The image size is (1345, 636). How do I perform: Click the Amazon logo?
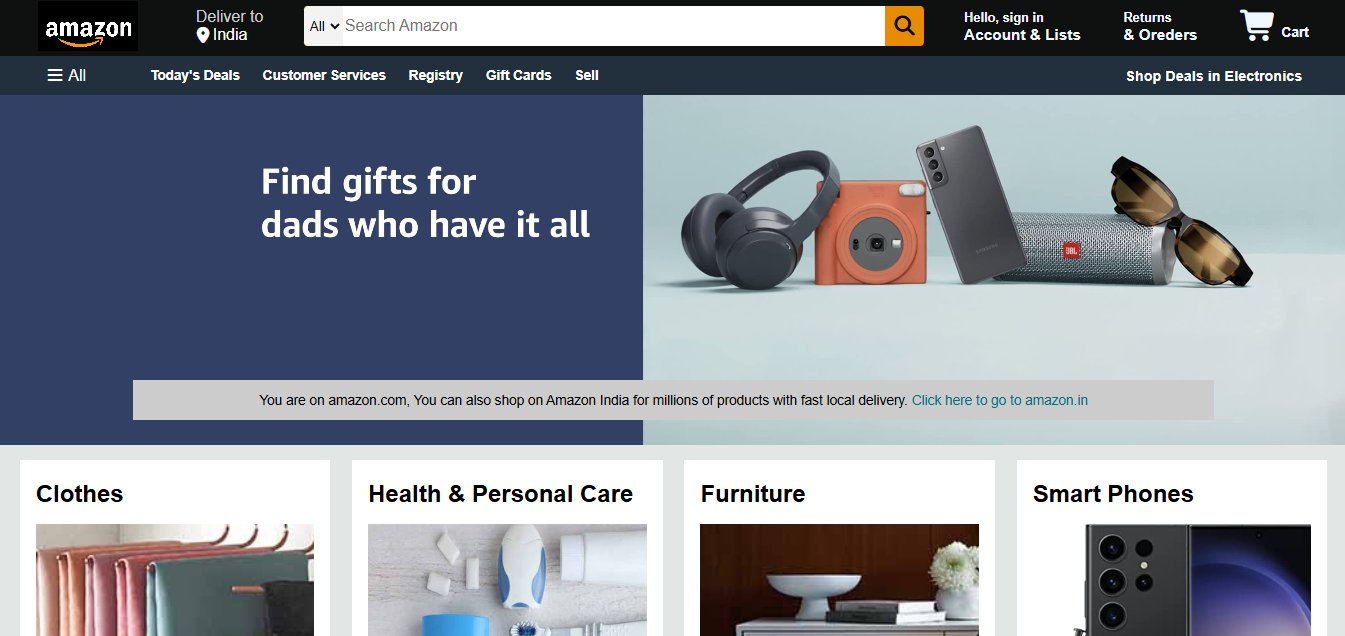(x=88, y=27)
